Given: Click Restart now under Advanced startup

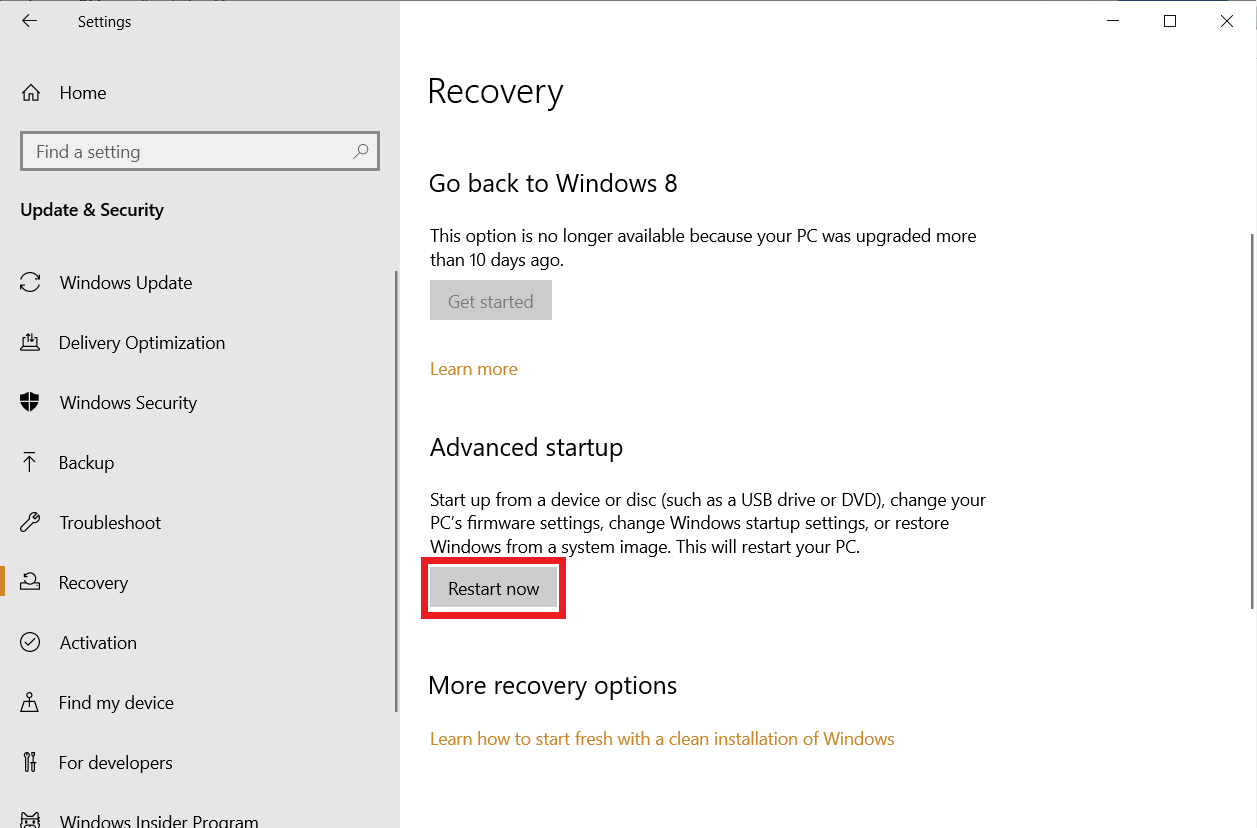Looking at the screenshot, I should point(493,588).
